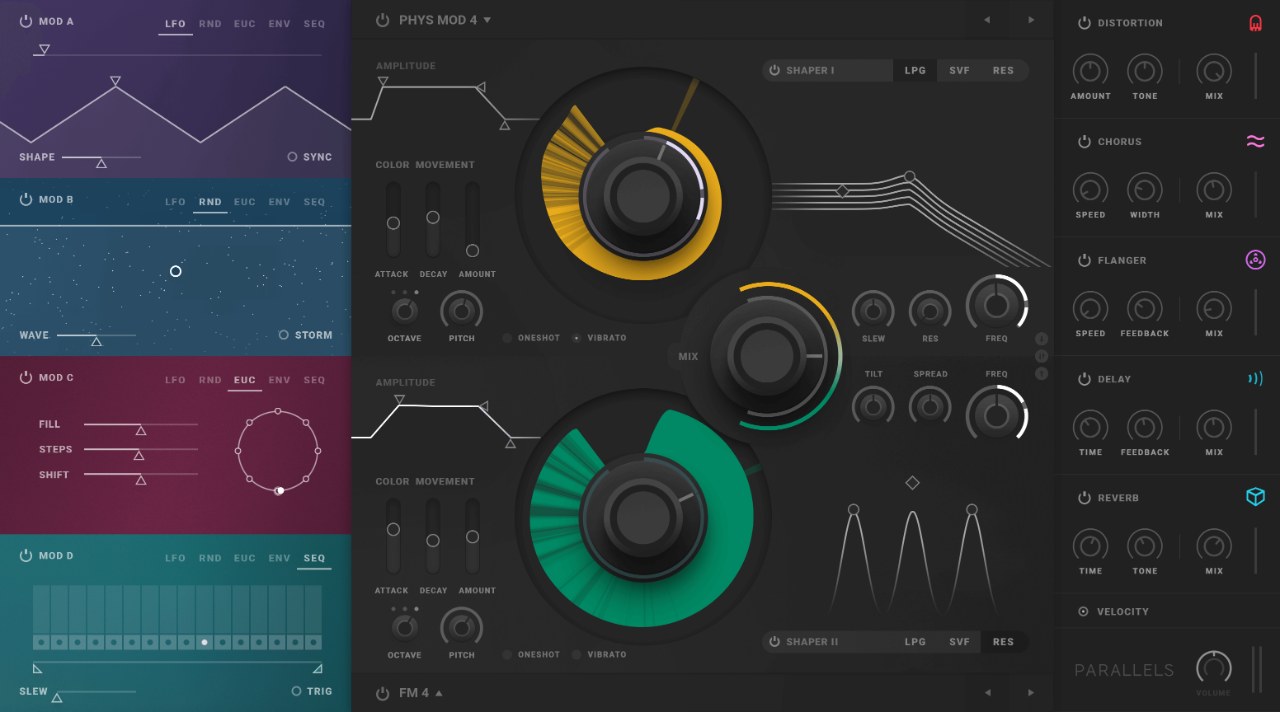The width and height of the screenshot is (1280, 712).
Task: Enable SYNC for Mod A
Action: [295, 157]
